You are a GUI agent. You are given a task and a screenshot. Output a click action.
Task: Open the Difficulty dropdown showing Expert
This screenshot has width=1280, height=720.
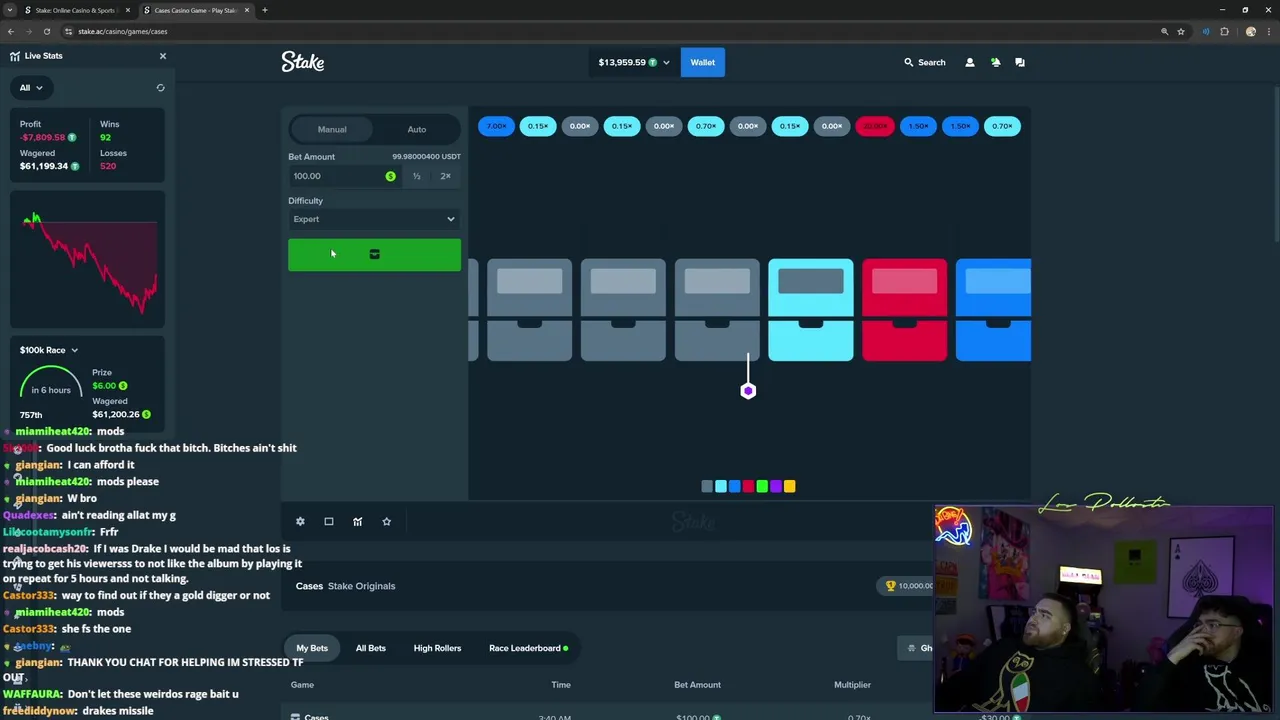coord(374,219)
